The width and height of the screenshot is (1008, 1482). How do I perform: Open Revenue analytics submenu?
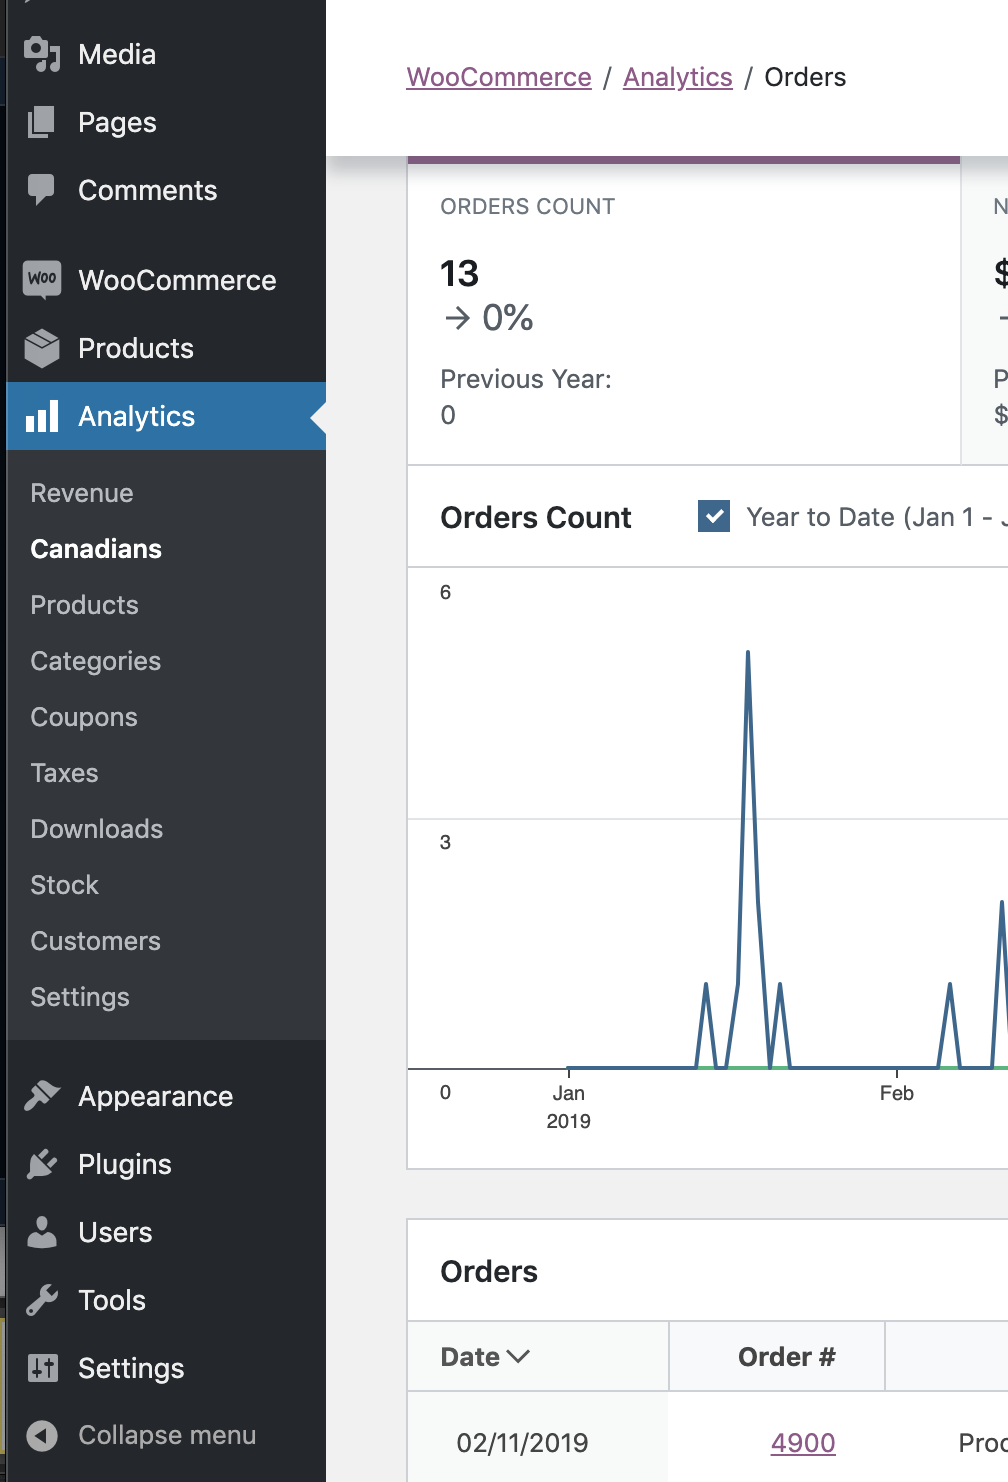tap(82, 493)
